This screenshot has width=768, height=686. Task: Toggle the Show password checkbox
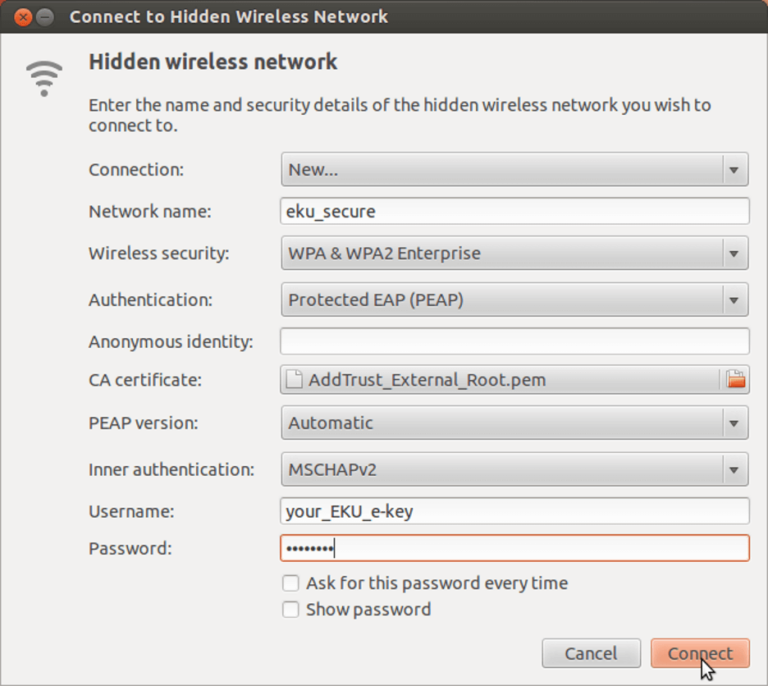(x=291, y=609)
